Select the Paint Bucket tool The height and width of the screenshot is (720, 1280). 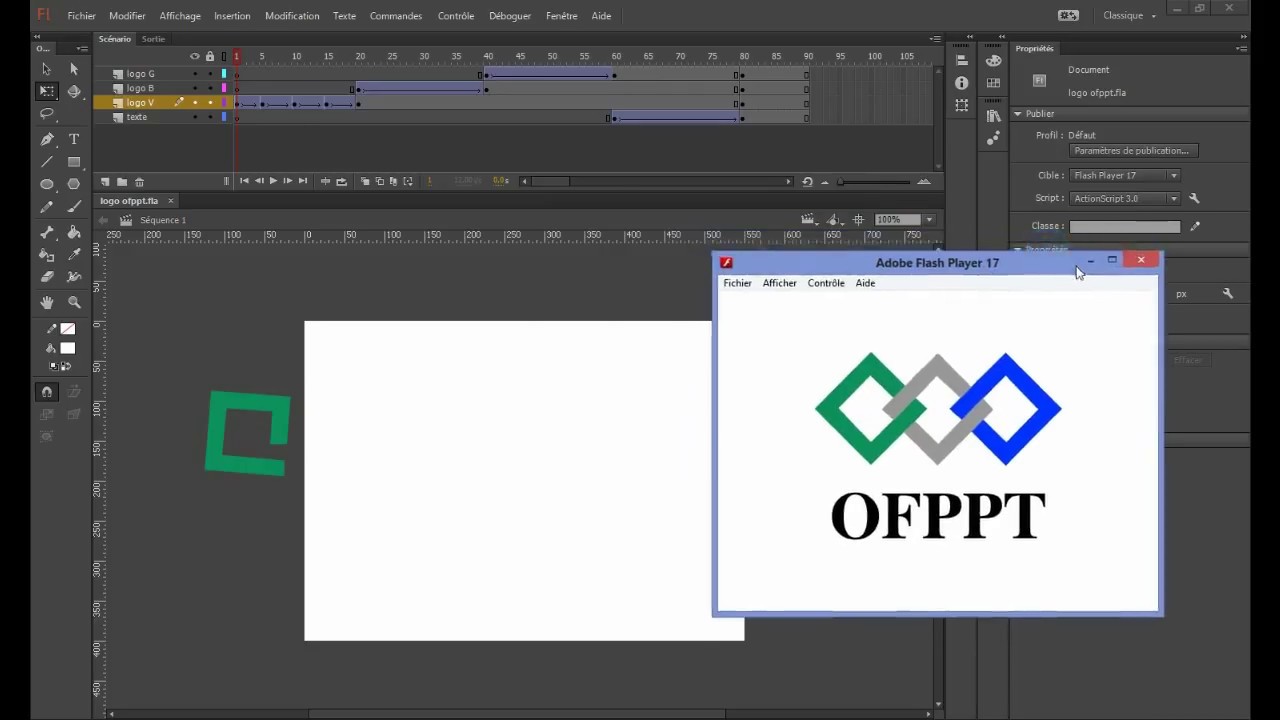click(73, 232)
